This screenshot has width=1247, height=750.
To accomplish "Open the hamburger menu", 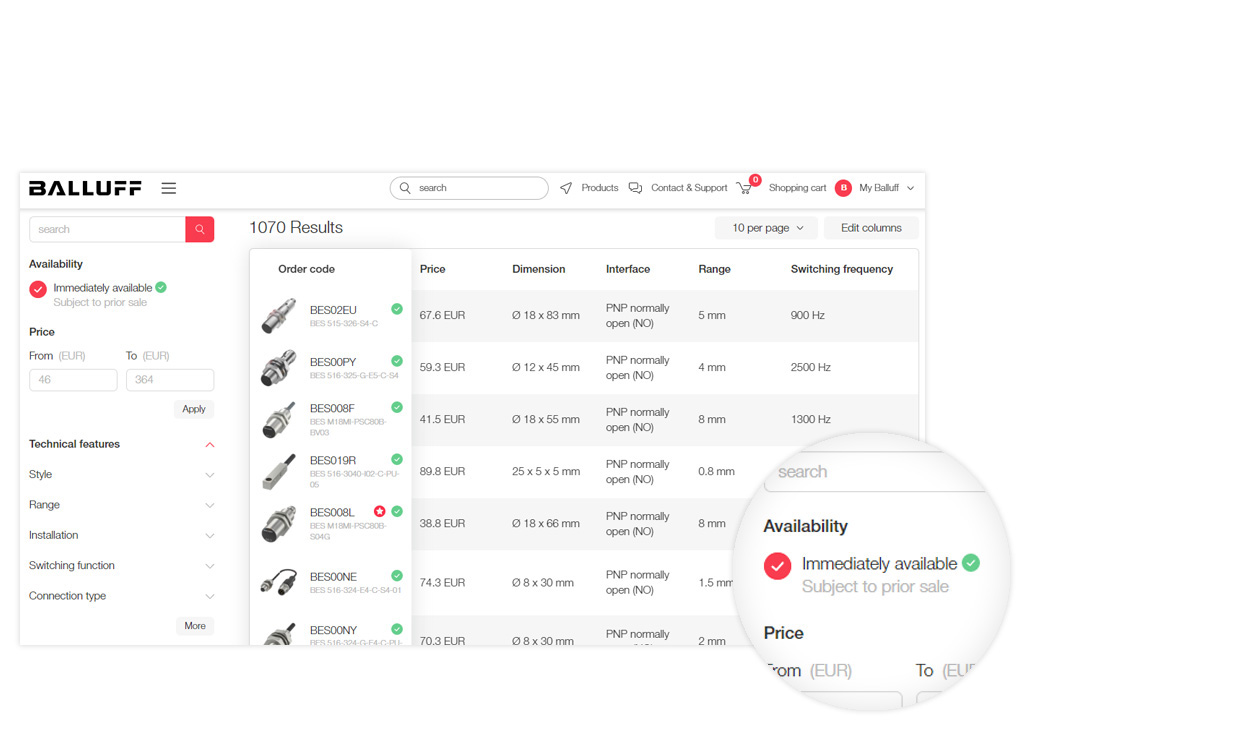I will 169,188.
